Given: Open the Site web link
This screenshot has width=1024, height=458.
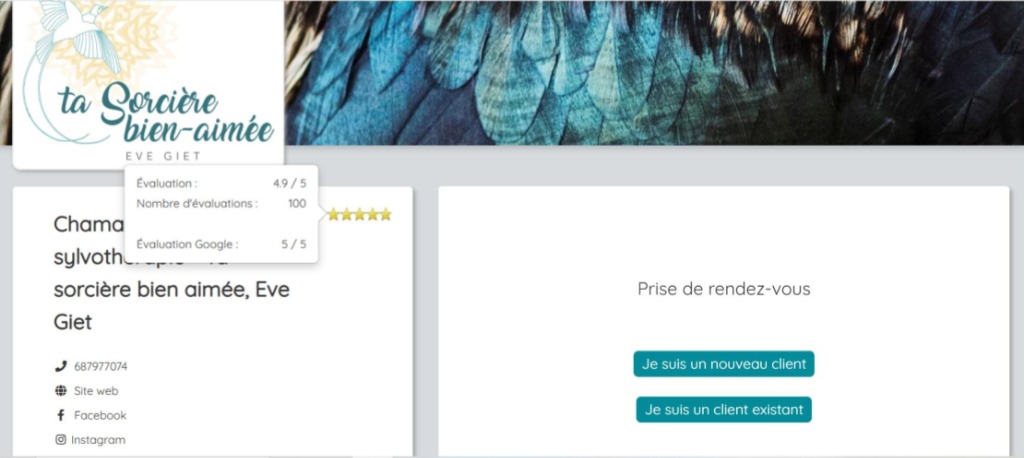Looking at the screenshot, I should (96, 391).
